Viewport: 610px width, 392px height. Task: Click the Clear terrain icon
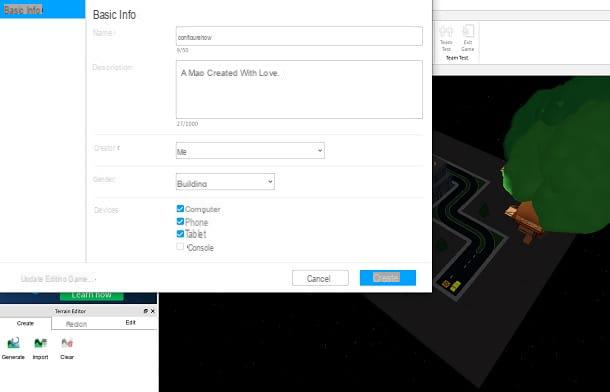click(x=67, y=343)
